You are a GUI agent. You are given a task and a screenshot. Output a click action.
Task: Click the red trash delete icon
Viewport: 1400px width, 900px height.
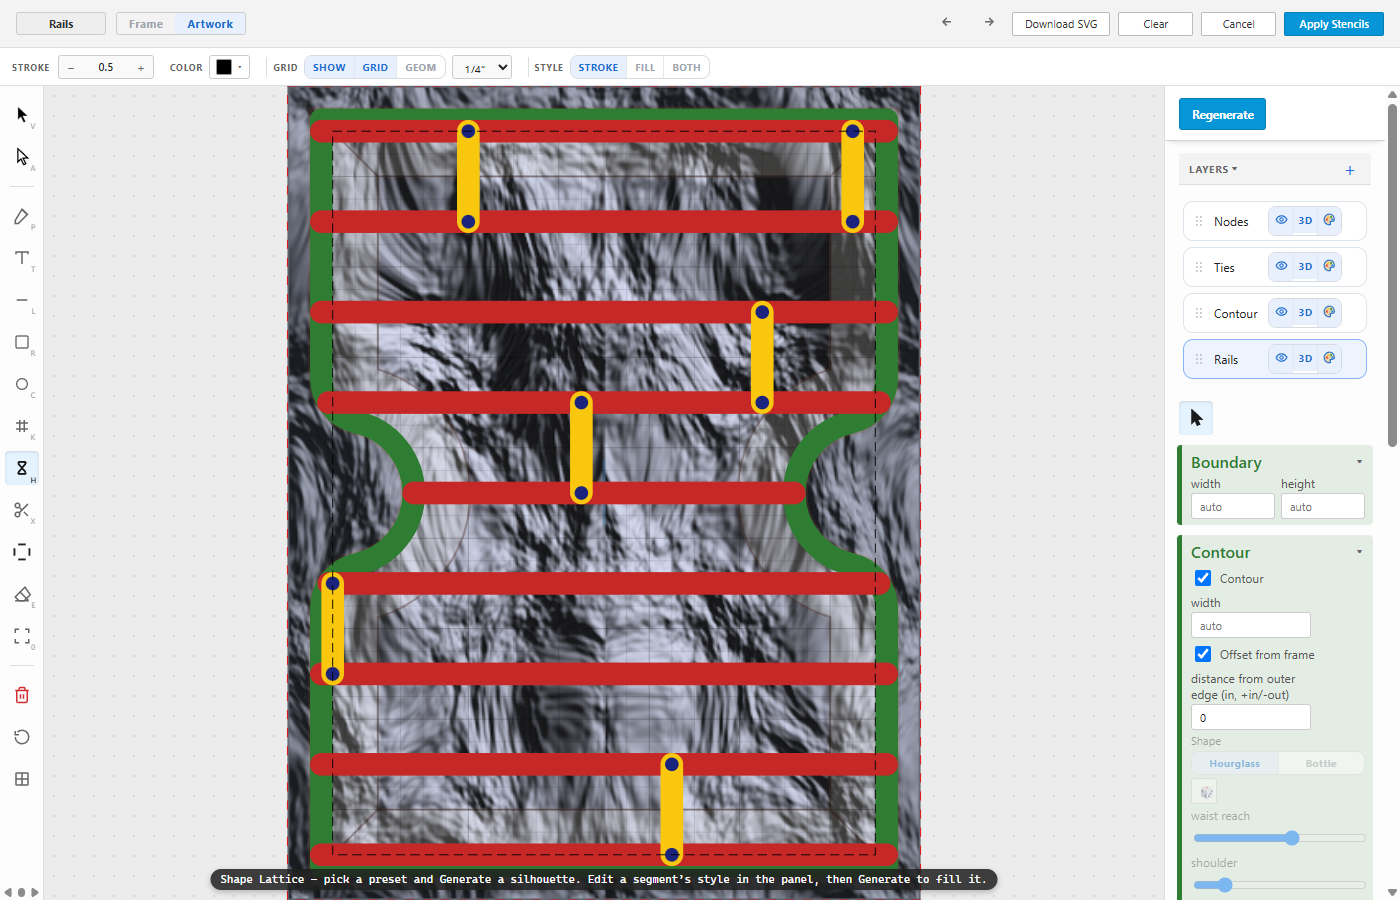point(22,695)
